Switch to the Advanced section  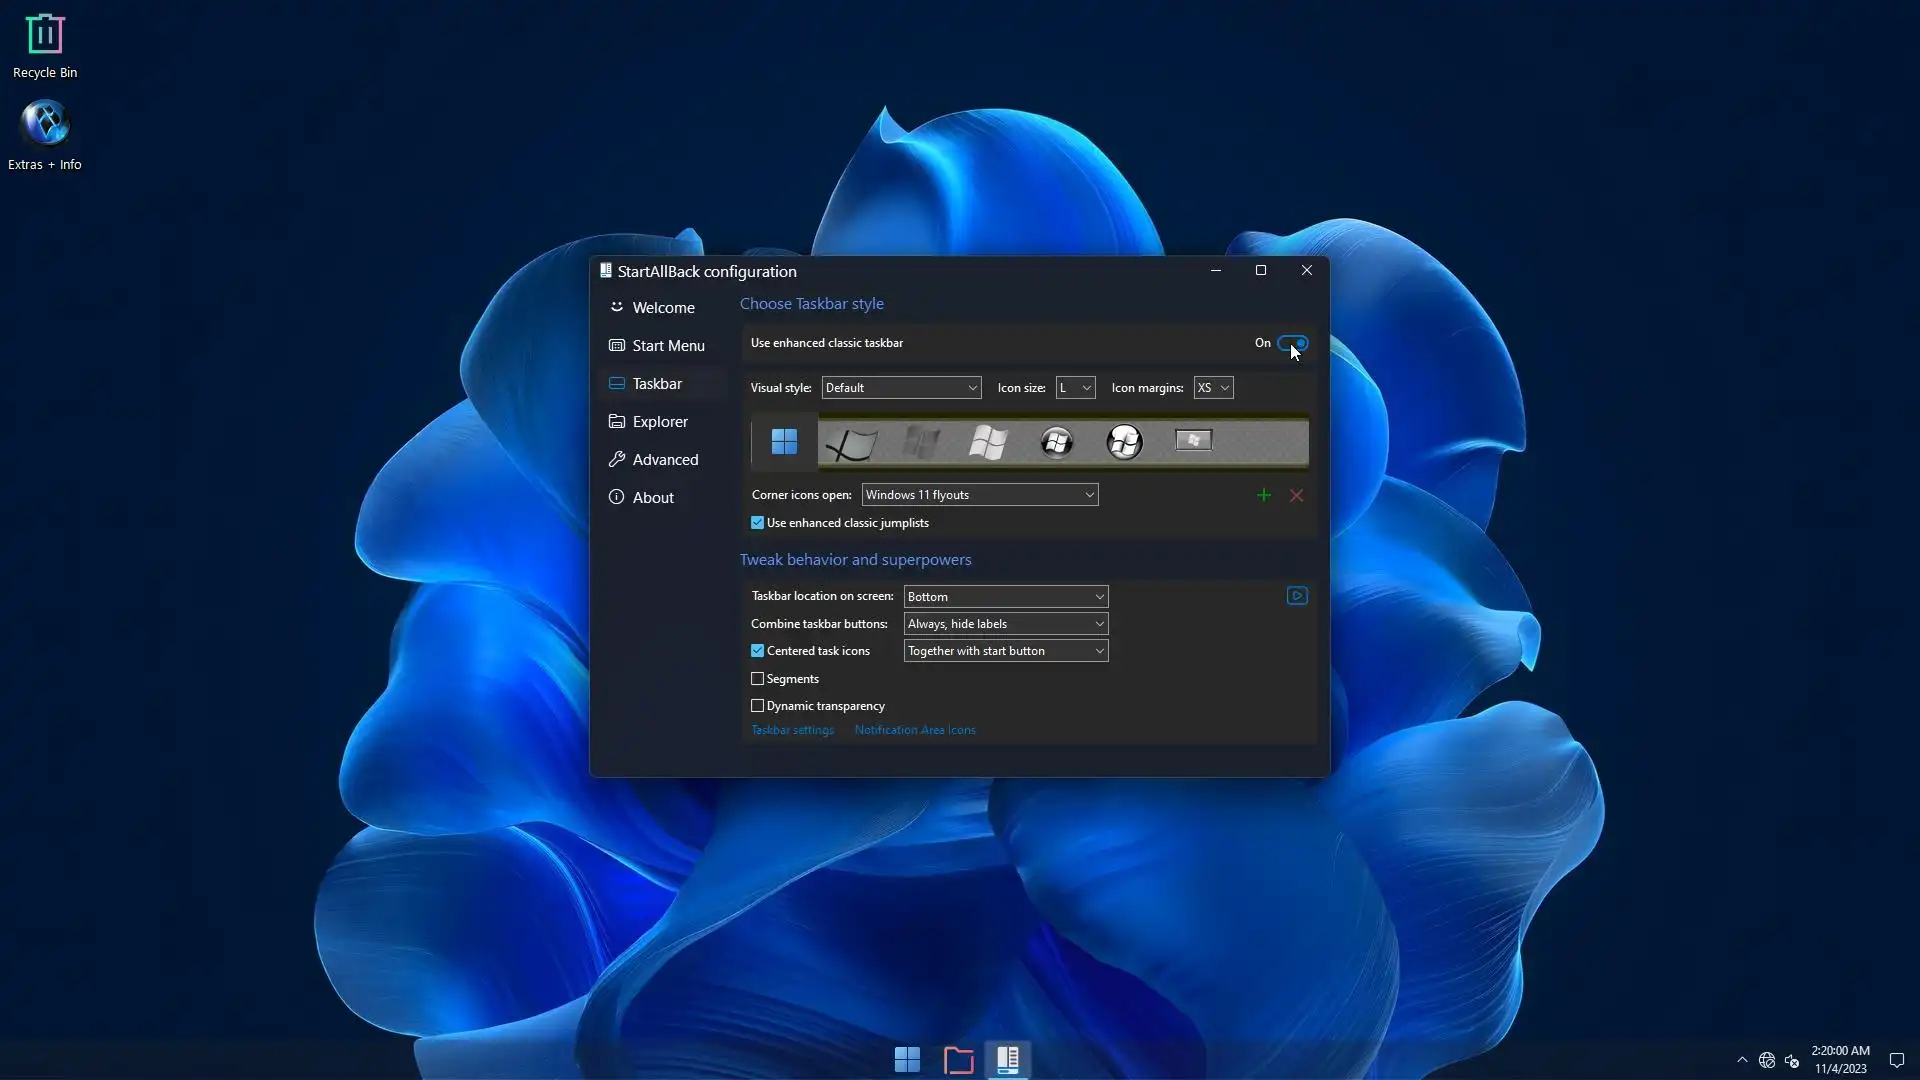click(664, 460)
